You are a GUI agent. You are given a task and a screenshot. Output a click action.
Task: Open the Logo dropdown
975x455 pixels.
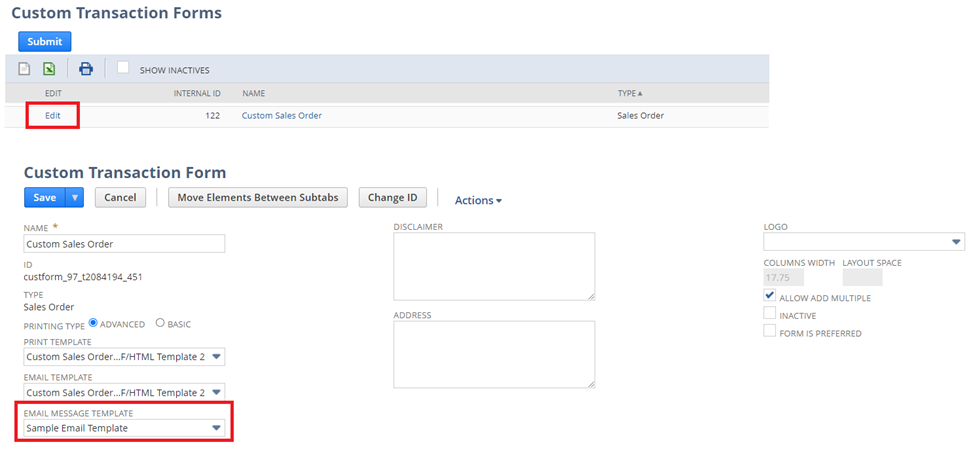pos(864,242)
